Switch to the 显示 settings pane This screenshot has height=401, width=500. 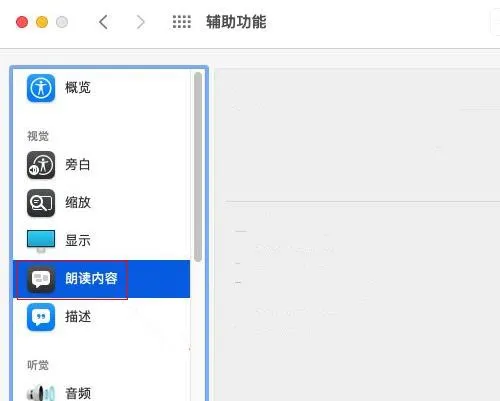point(102,241)
